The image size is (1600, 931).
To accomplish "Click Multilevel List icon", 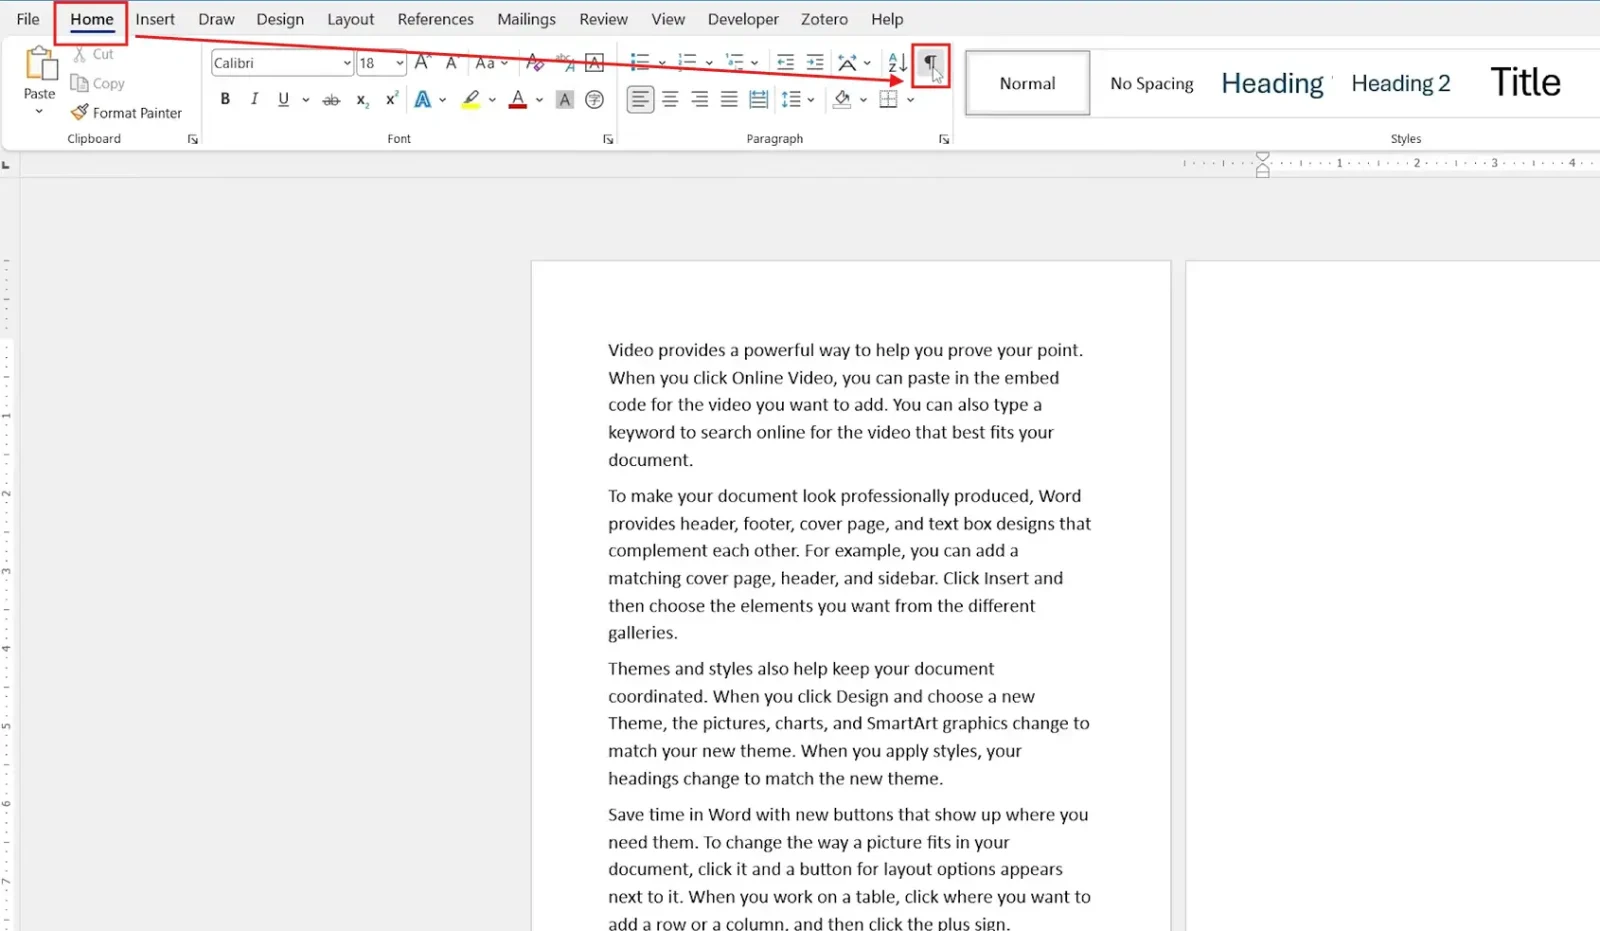I will click(735, 62).
